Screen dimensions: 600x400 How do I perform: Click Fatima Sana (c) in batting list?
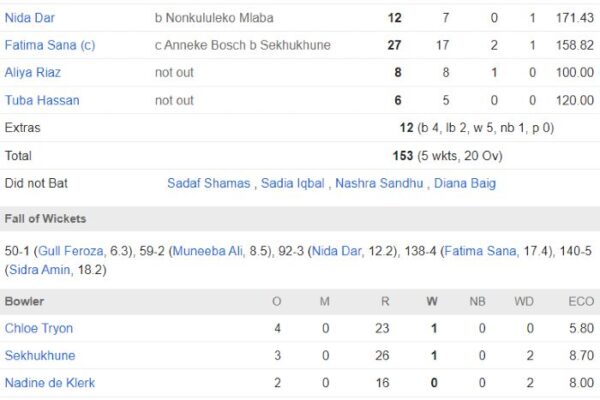(48, 45)
